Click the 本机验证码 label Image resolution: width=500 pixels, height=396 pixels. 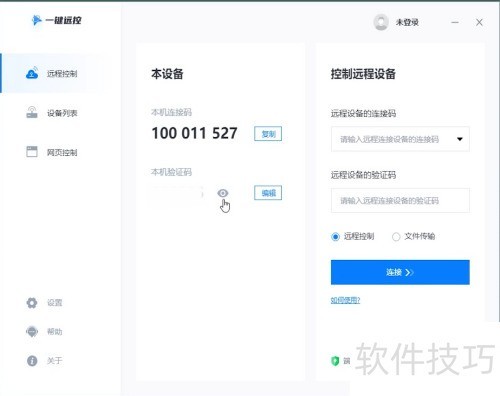tap(171, 172)
